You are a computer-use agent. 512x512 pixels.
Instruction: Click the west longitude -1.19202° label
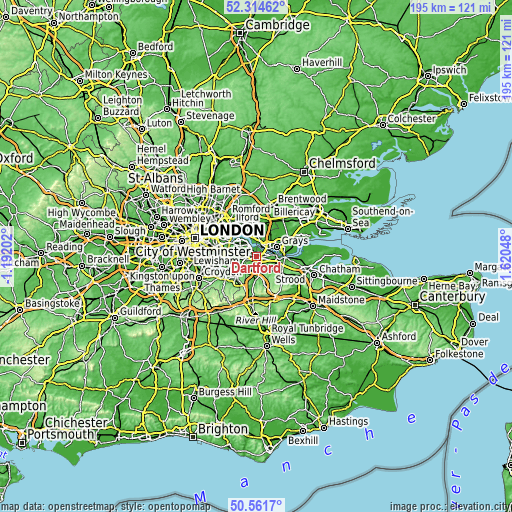pyautogui.click(x=7, y=256)
